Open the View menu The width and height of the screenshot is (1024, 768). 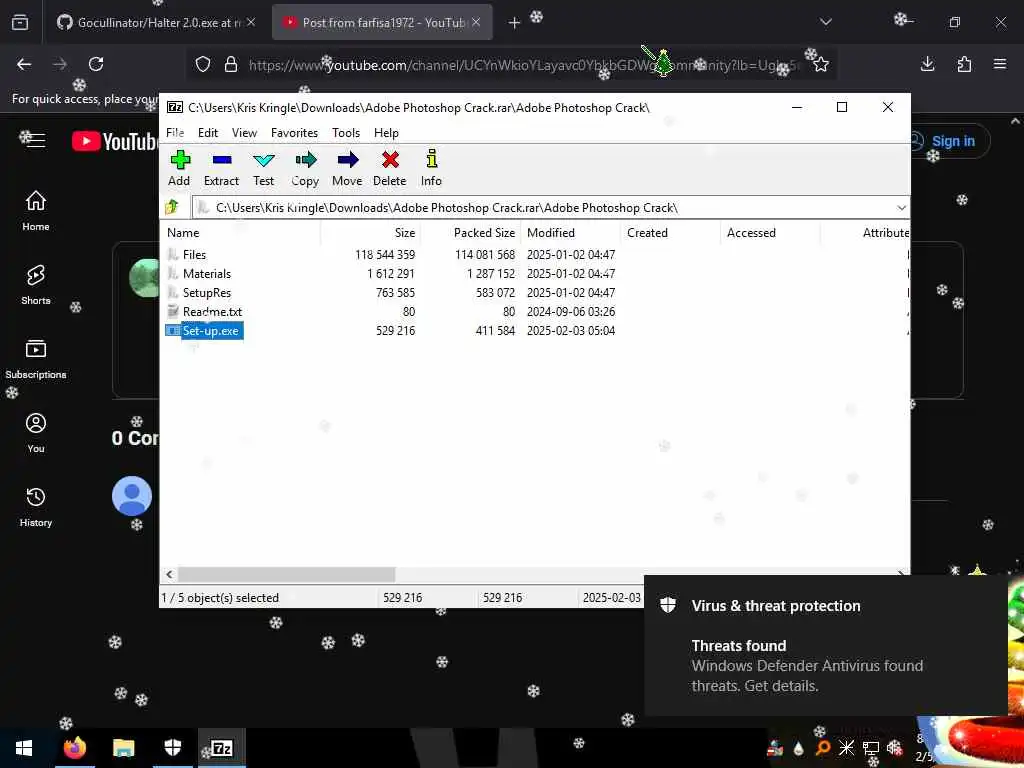coord(244,133)
